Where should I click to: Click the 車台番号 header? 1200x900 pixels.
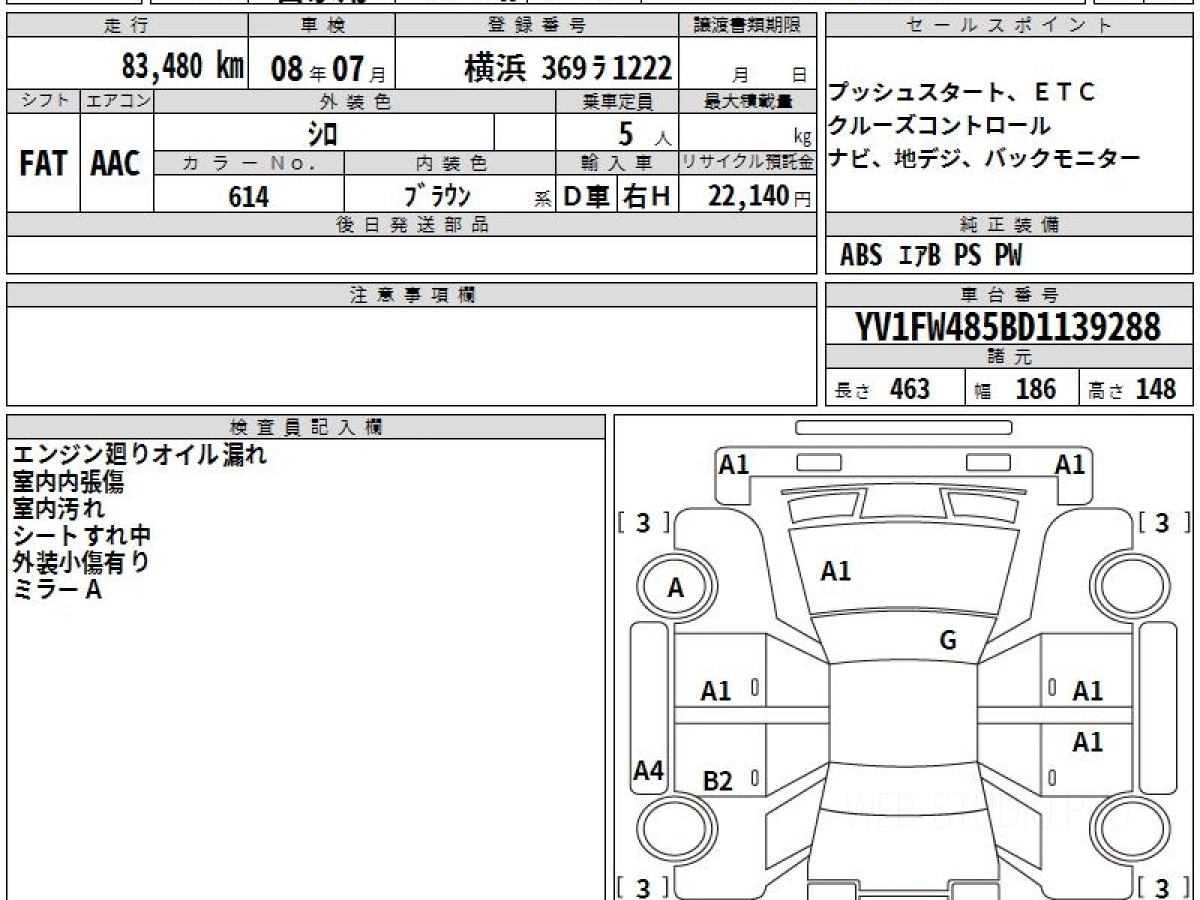pos(1009,295)
